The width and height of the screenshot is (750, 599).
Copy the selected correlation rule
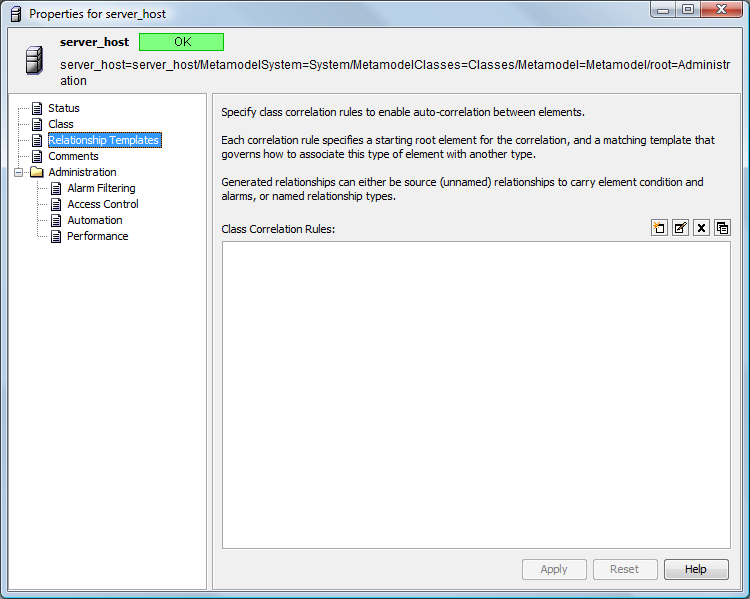coord(722,228)
